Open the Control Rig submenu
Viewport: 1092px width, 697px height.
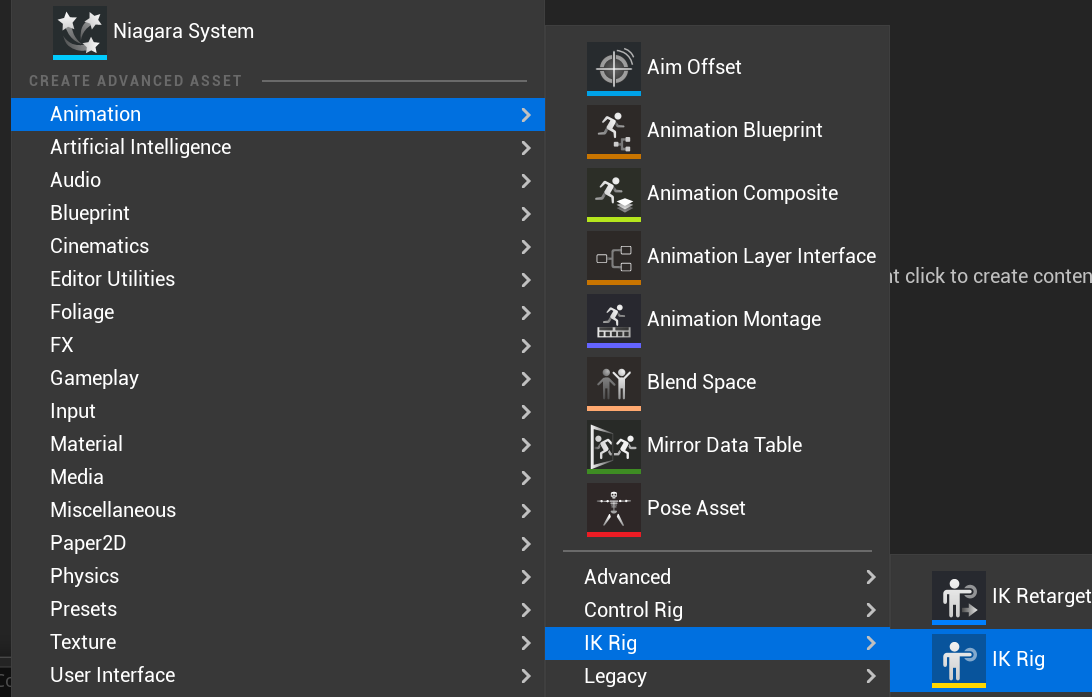click(x=717, y=610)
